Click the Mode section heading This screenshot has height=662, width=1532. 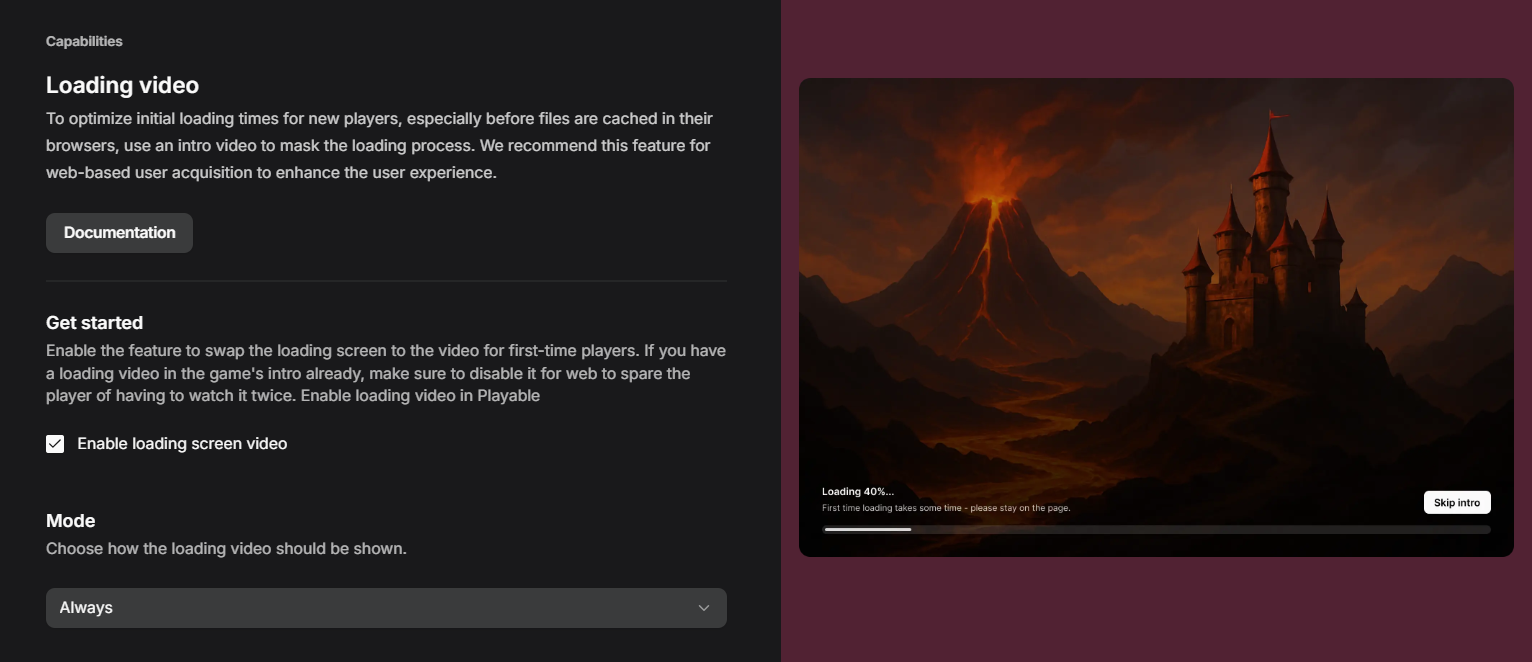click(x=71, y=521)
